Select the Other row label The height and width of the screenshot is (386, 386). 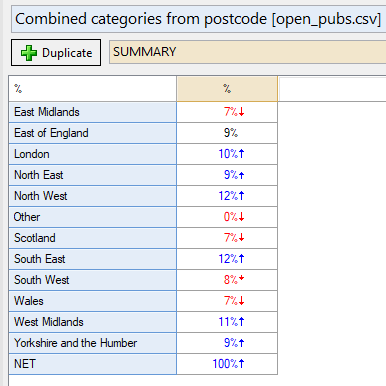[93, 217]
